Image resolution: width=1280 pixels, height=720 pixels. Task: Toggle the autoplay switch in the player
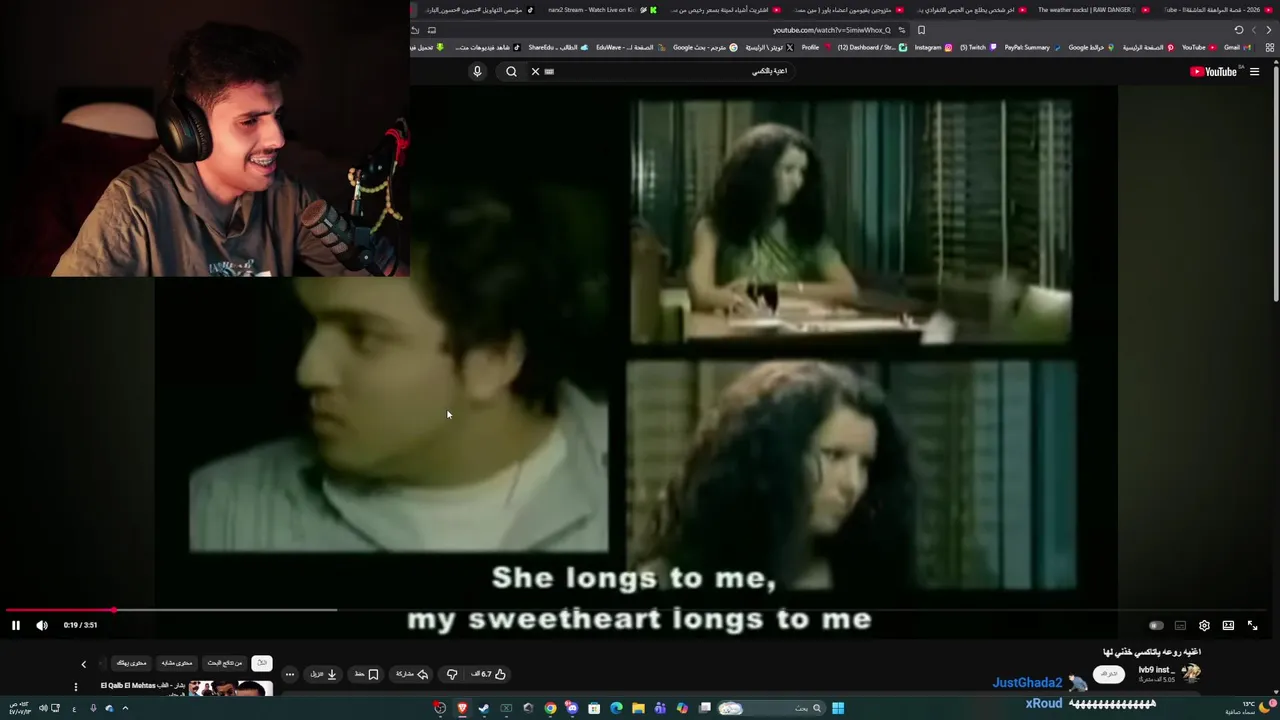coord(1156,625)
